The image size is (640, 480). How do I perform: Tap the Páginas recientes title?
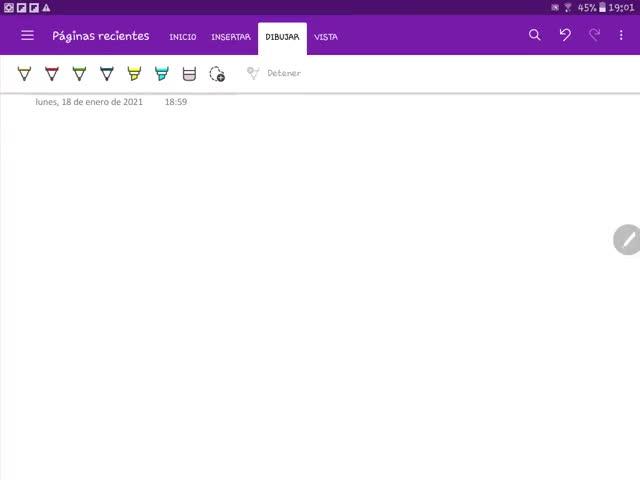101,36
